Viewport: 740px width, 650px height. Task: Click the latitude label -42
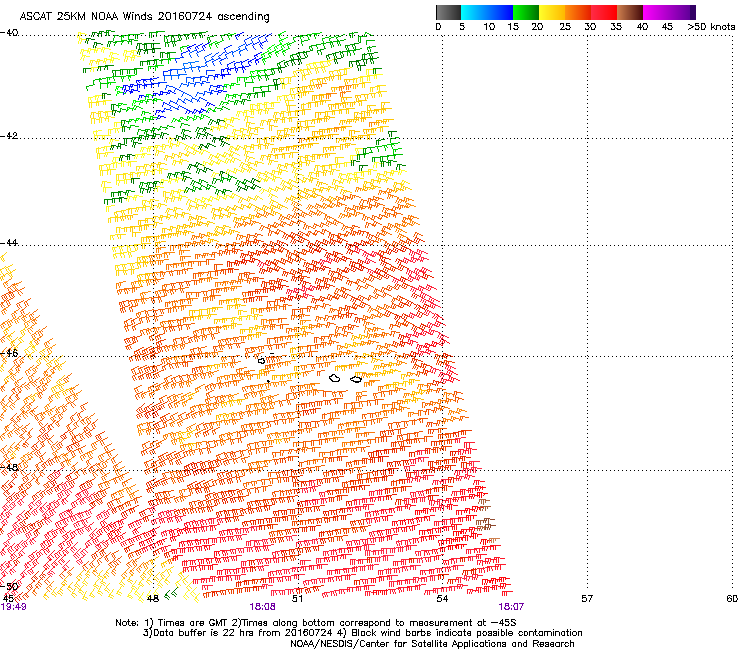pos(9,136)
